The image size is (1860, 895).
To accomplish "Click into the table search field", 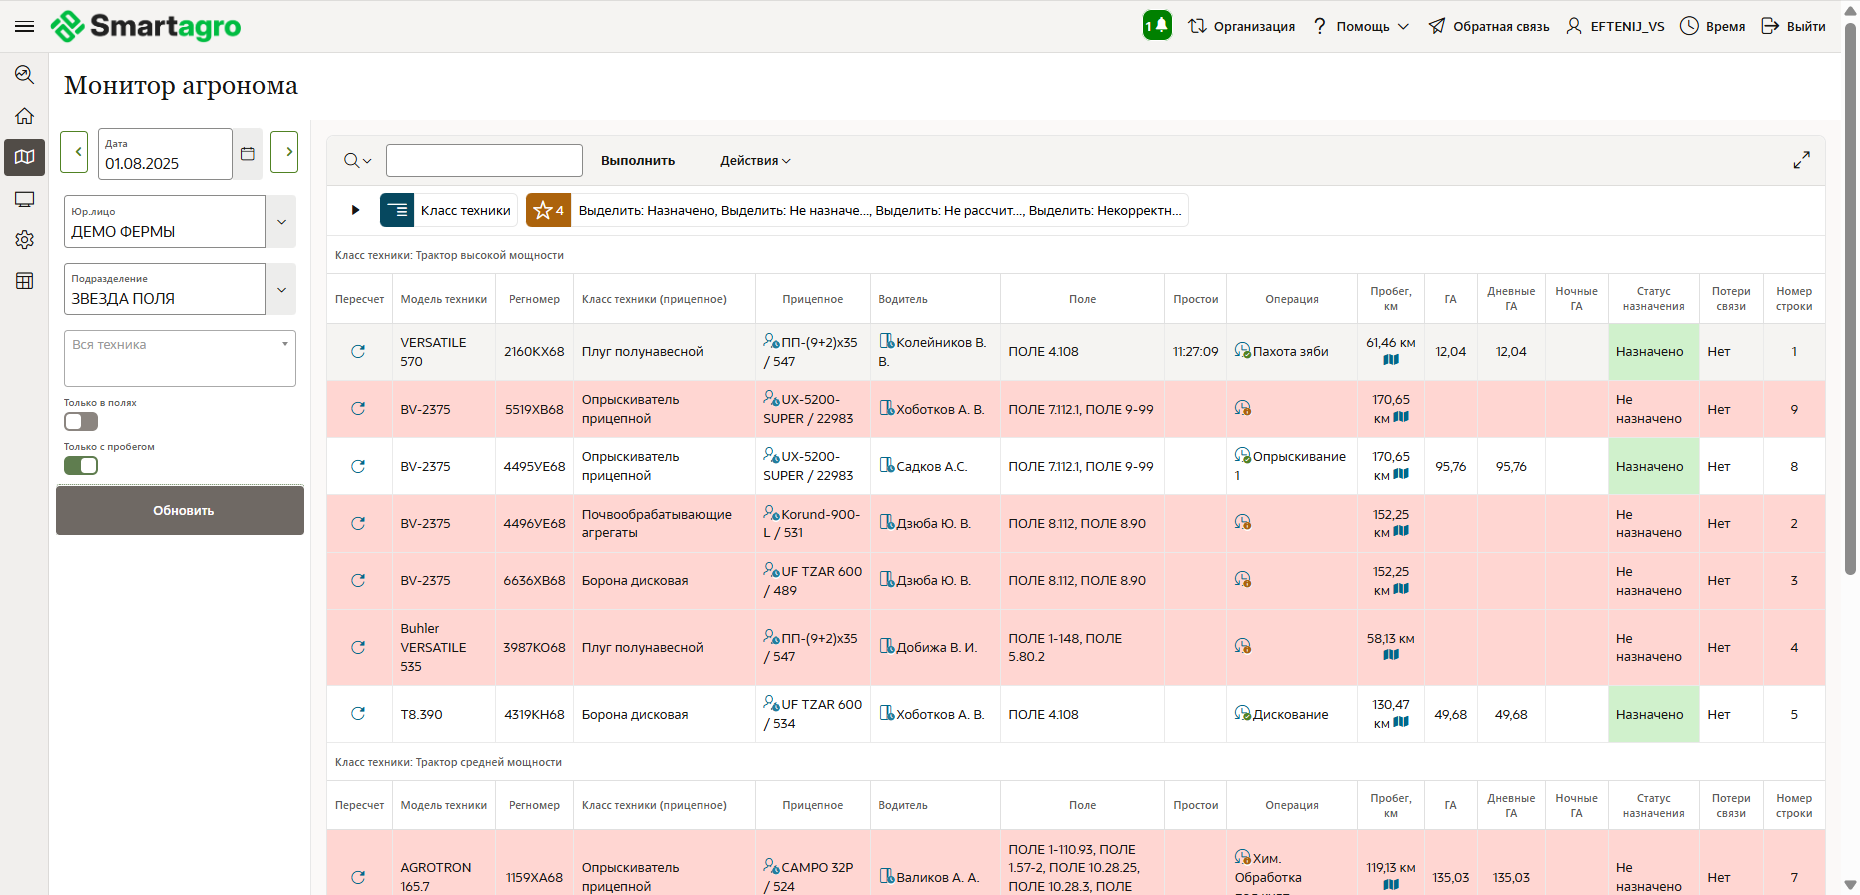I will coord(484,161).
